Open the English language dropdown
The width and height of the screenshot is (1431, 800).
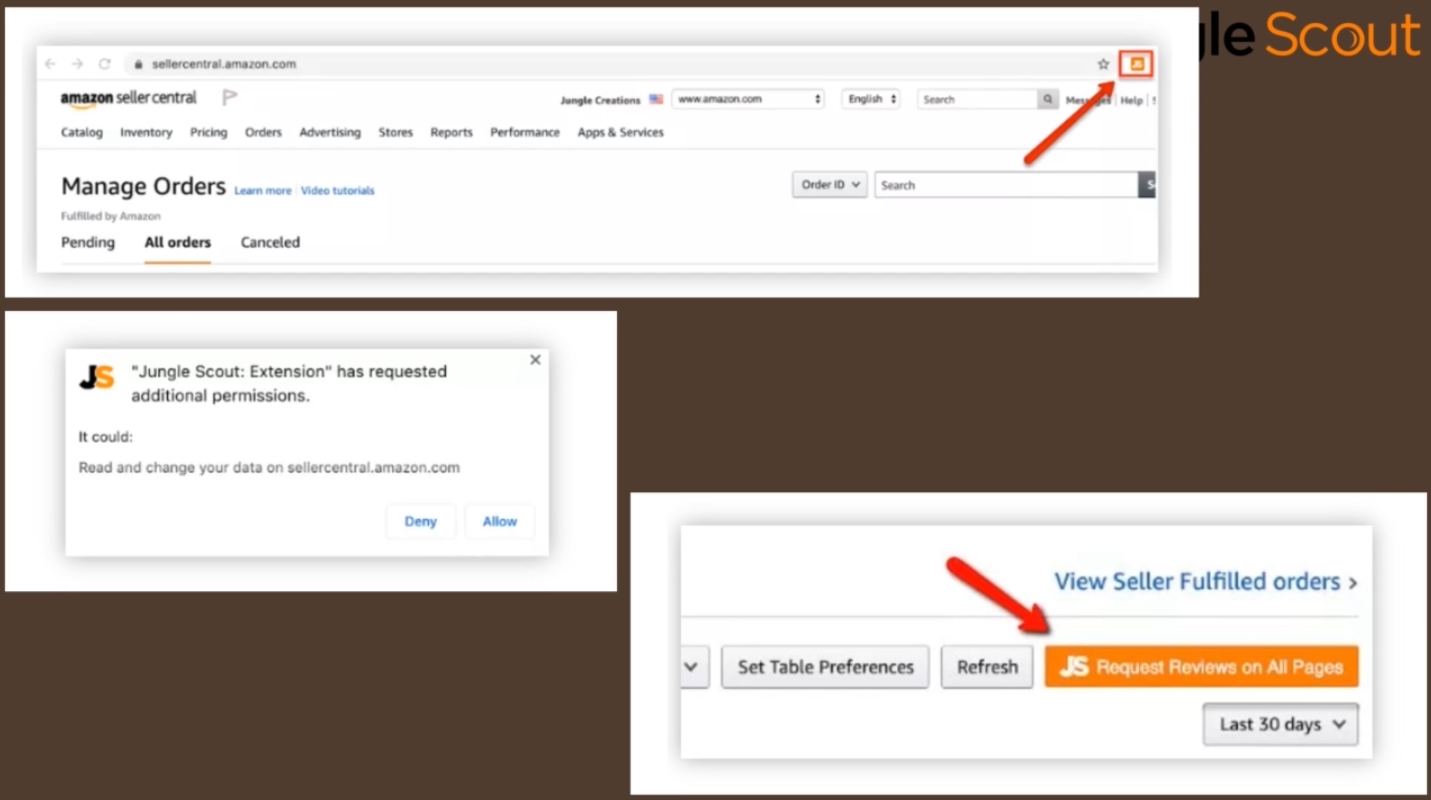(x=871, y=99)
